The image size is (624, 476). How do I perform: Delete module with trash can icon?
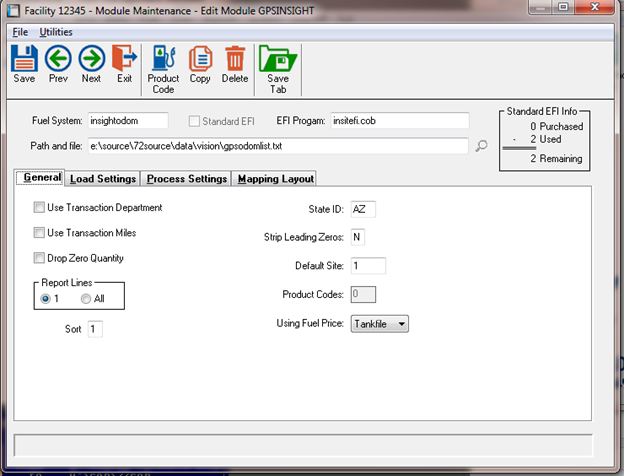pos(235,59)
